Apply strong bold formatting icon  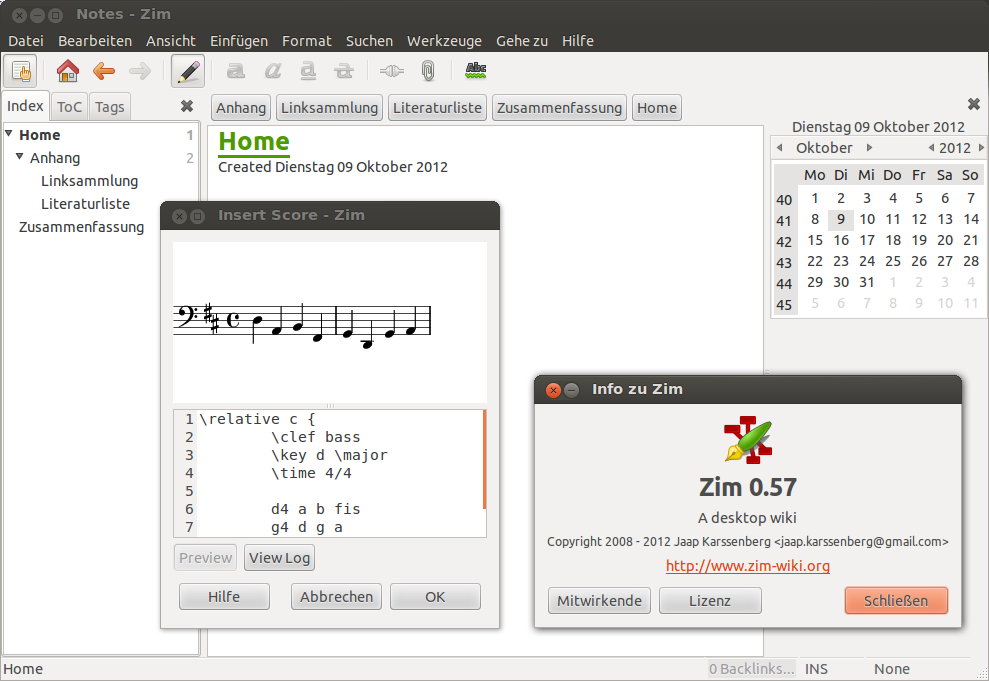[x=235, y=71]
